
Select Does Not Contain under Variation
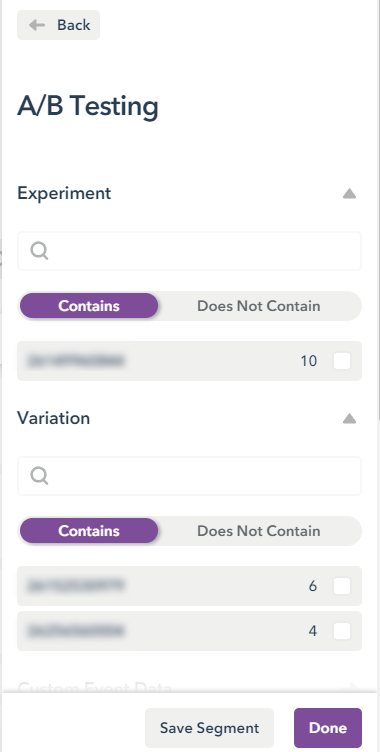click(x=259, y=531)
